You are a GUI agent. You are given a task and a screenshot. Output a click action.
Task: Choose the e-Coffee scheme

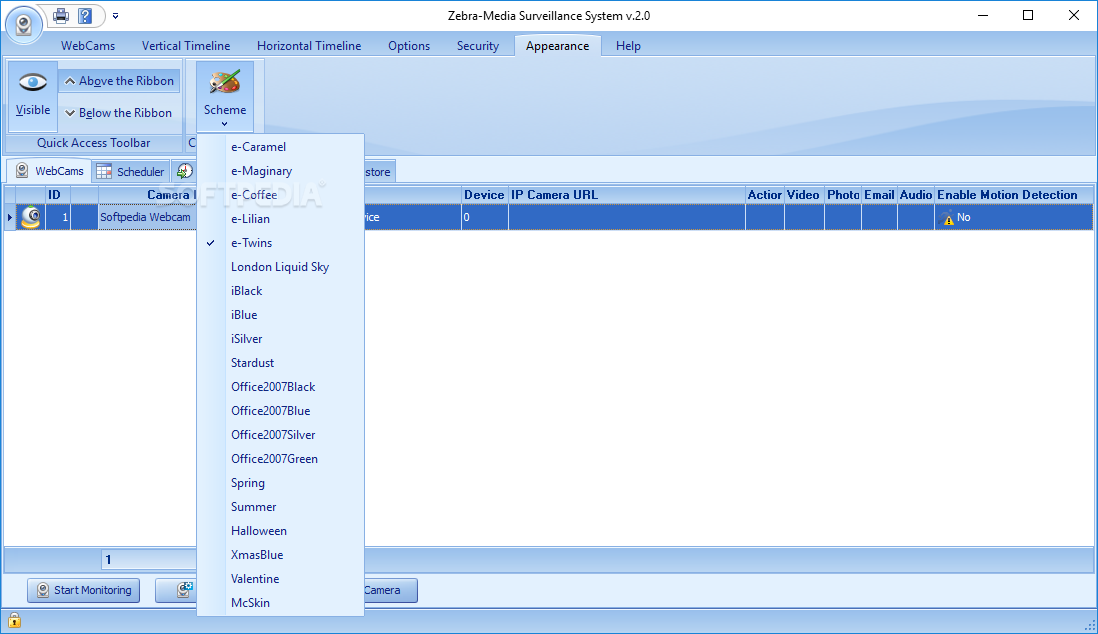tap(281, 195)
